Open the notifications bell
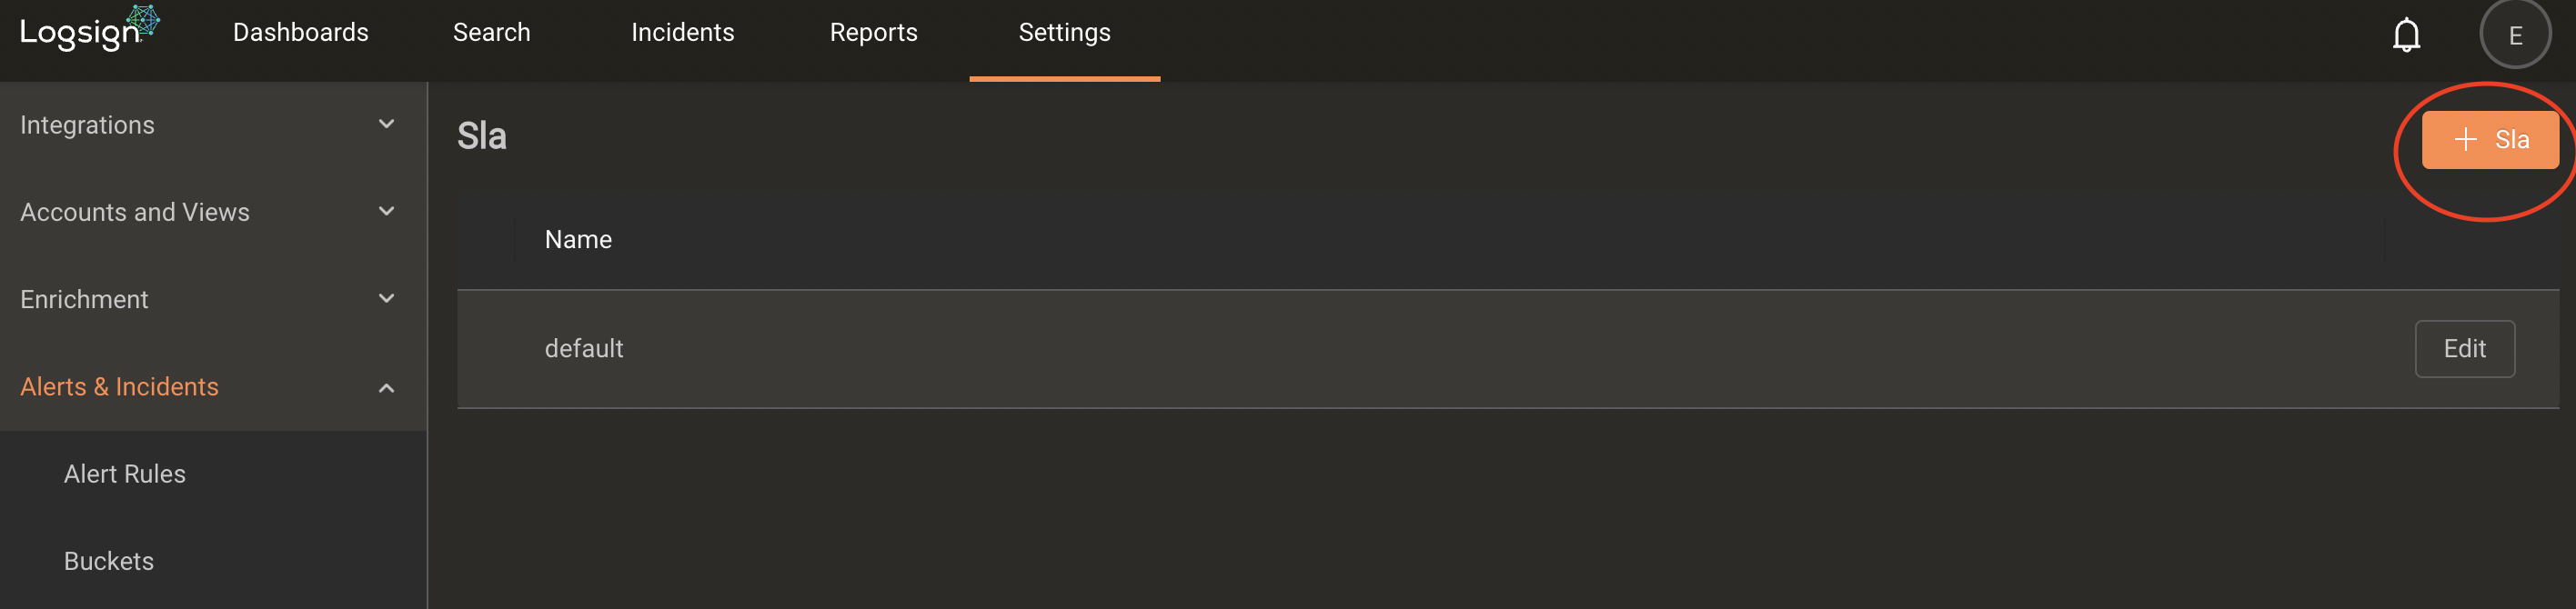2576x609 pixels. click(2405, 35)
